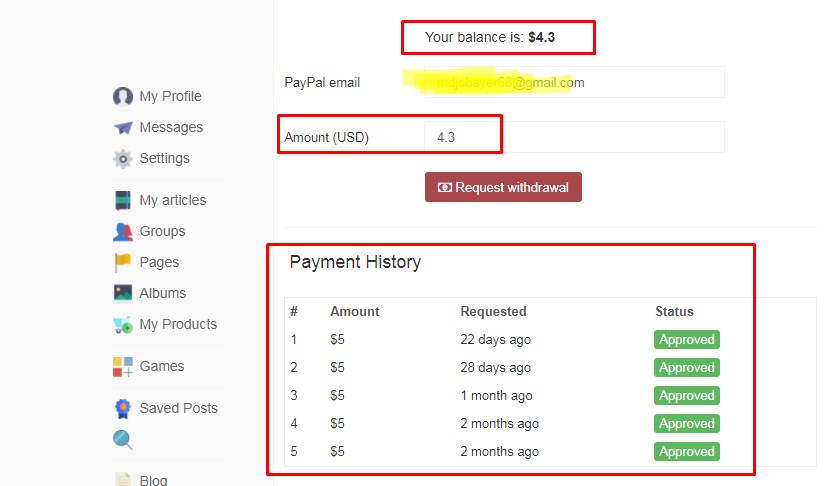Click the Settings gear icon

pyautogui.click(x=123, y=158)
